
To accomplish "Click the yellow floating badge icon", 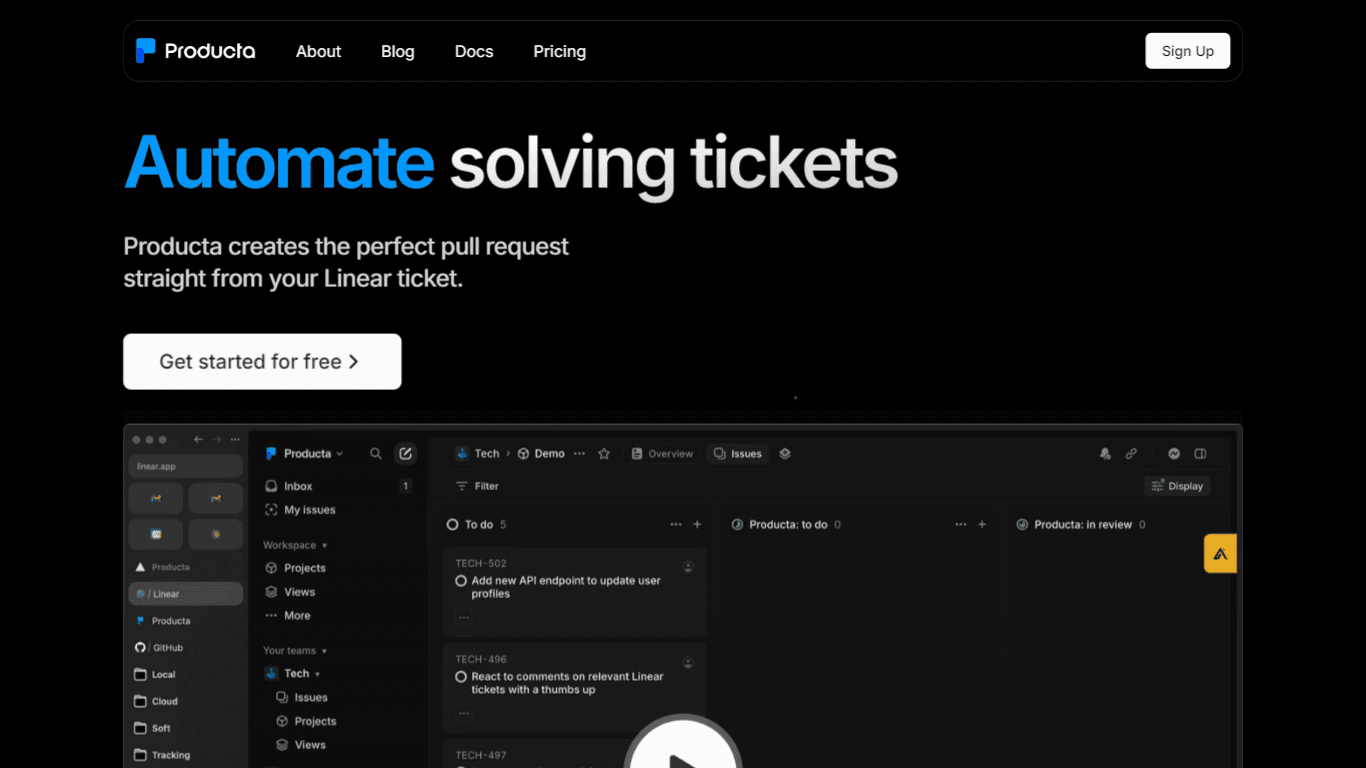I will [1220, 554].
